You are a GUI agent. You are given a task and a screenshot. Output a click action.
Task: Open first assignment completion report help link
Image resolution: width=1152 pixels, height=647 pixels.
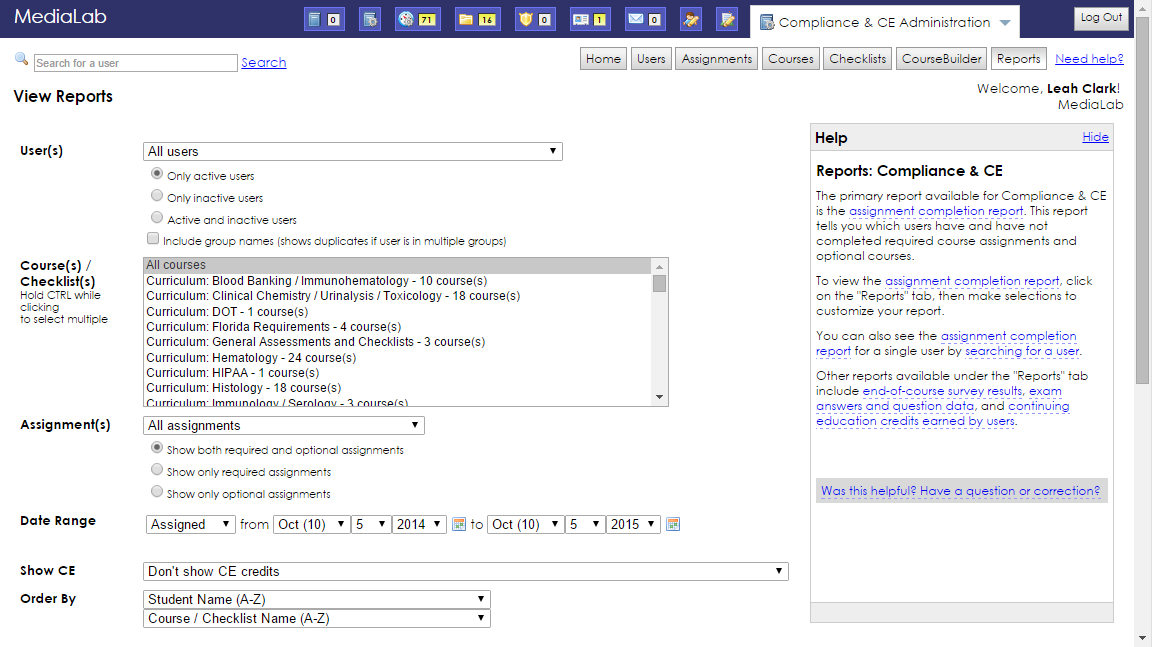click(x=936, y=211)
